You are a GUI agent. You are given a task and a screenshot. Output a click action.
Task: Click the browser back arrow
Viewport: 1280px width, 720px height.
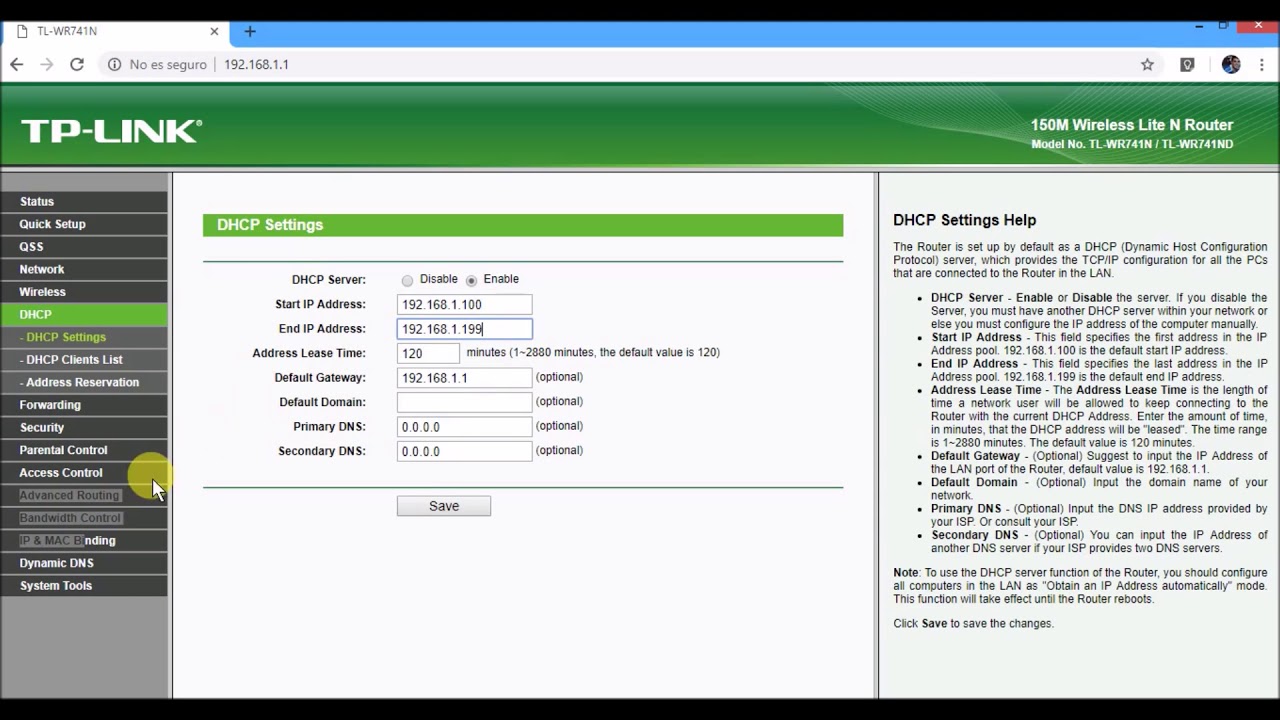tap(16, 64)
